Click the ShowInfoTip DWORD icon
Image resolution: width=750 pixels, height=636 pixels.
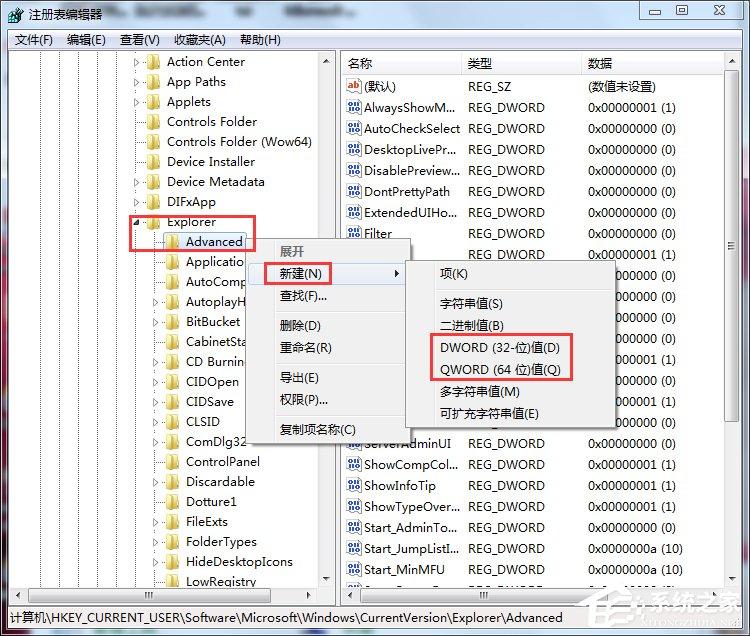click(x=353, y=485)
